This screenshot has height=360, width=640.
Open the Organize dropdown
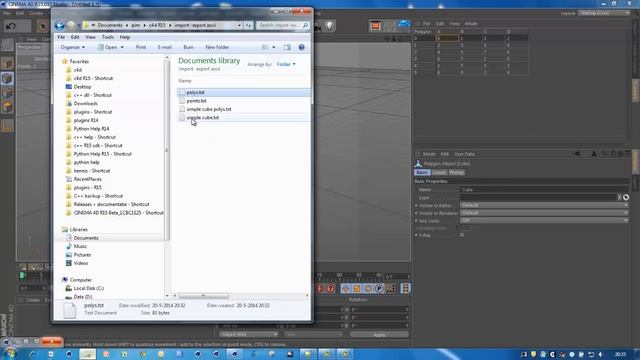tap(73, 47)
